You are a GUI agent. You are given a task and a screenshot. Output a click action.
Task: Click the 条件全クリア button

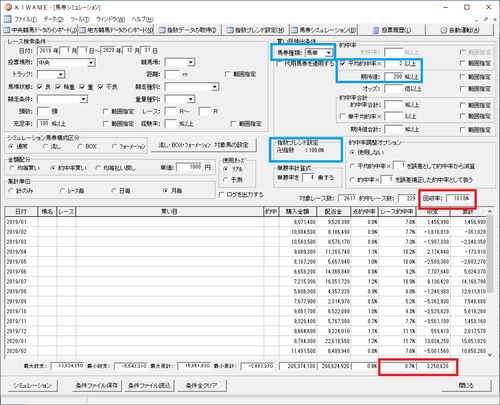click(x=201, y=385)
